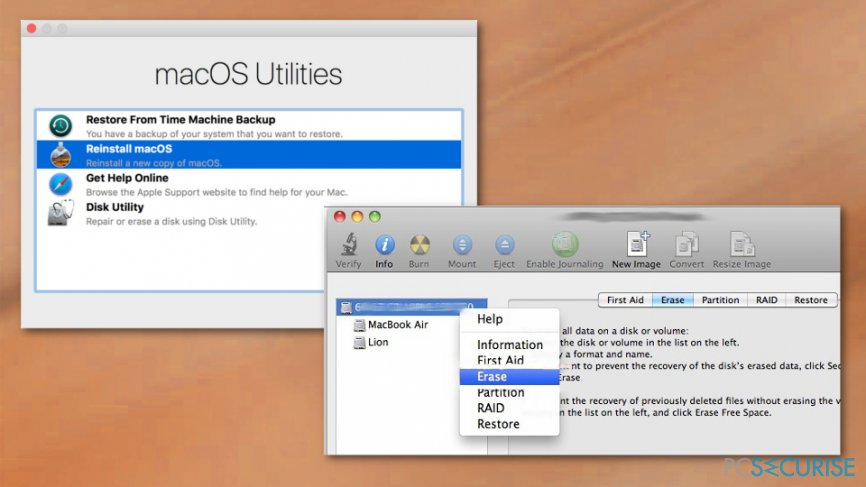Close the Disk Utility window with red button

(x=340, y=217)
